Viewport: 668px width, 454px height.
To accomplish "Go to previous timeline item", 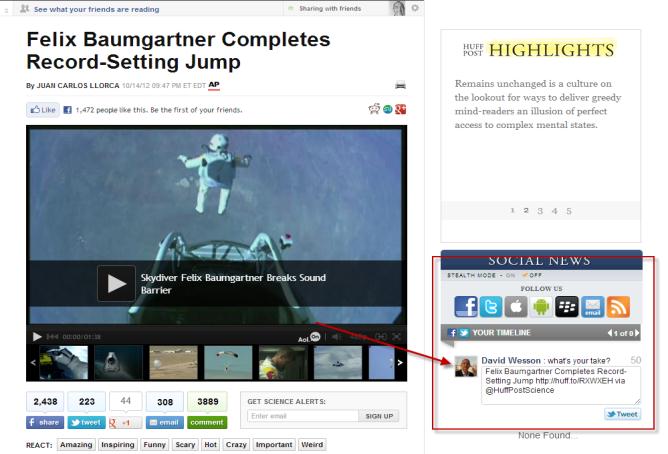I will coord(610,333).
